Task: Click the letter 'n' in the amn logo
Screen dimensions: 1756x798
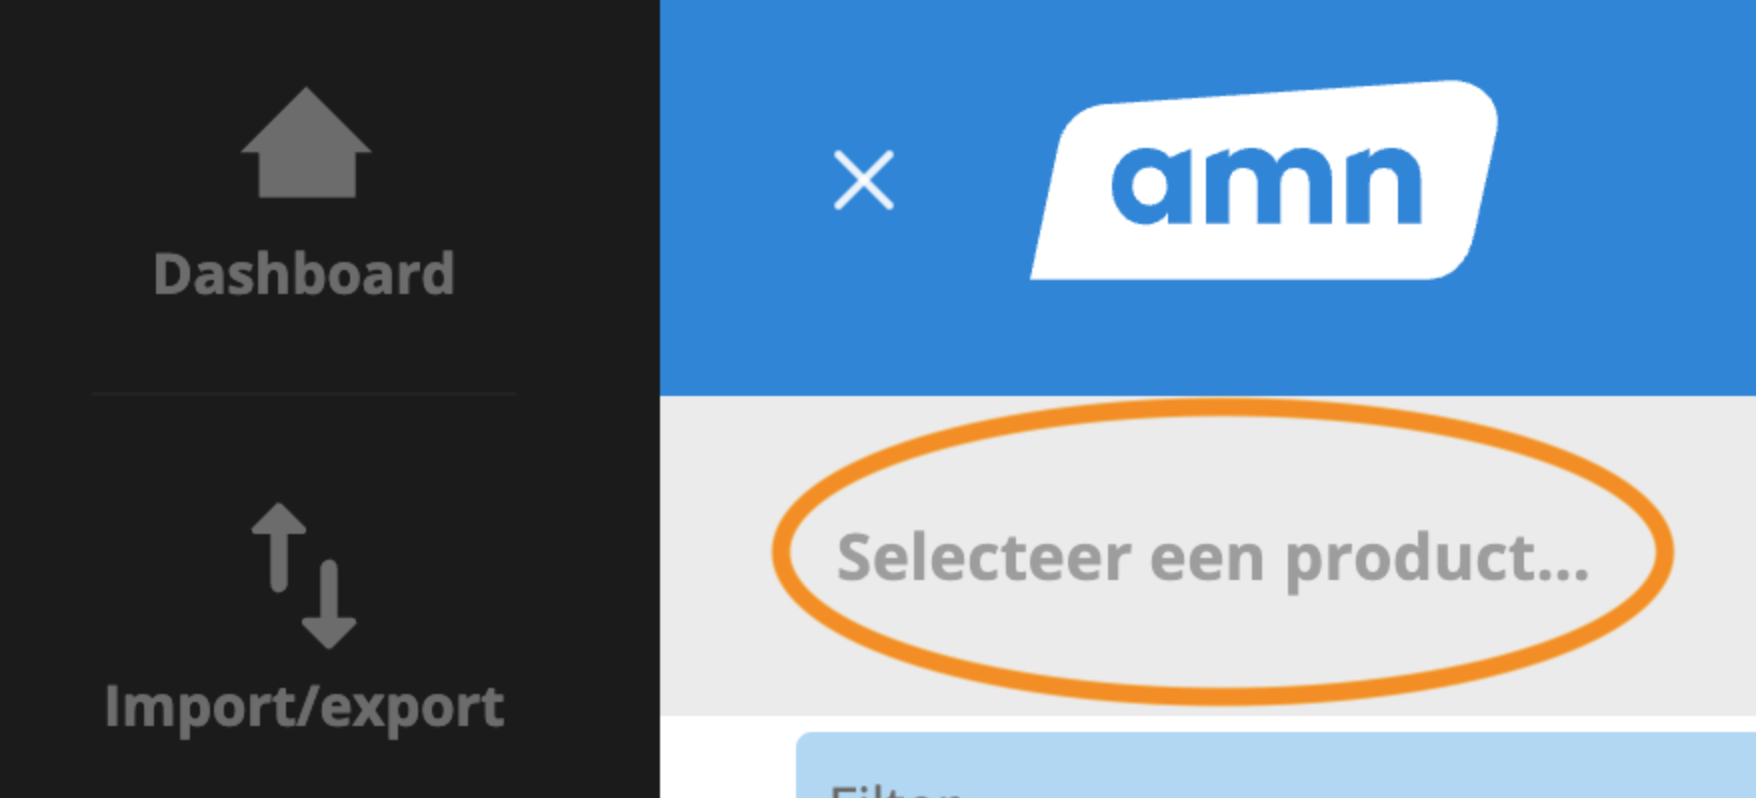Action: (x=1382, y=187)
